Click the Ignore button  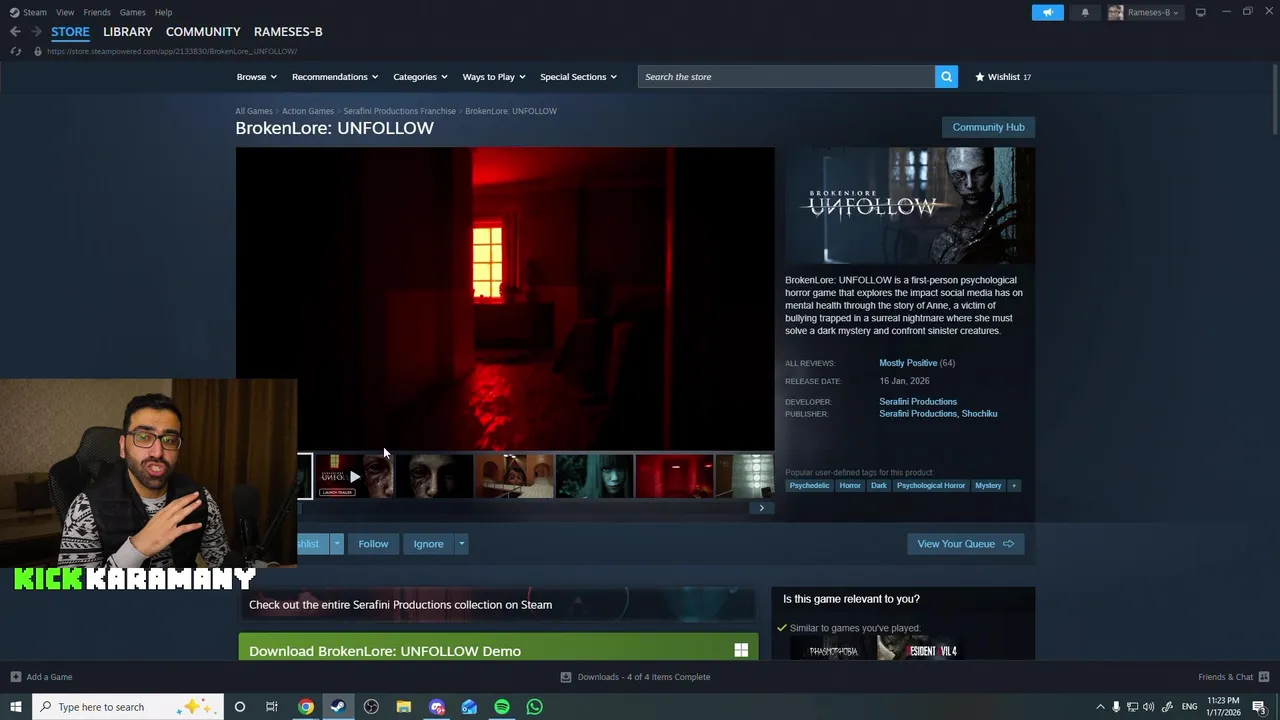click(428, 544)
